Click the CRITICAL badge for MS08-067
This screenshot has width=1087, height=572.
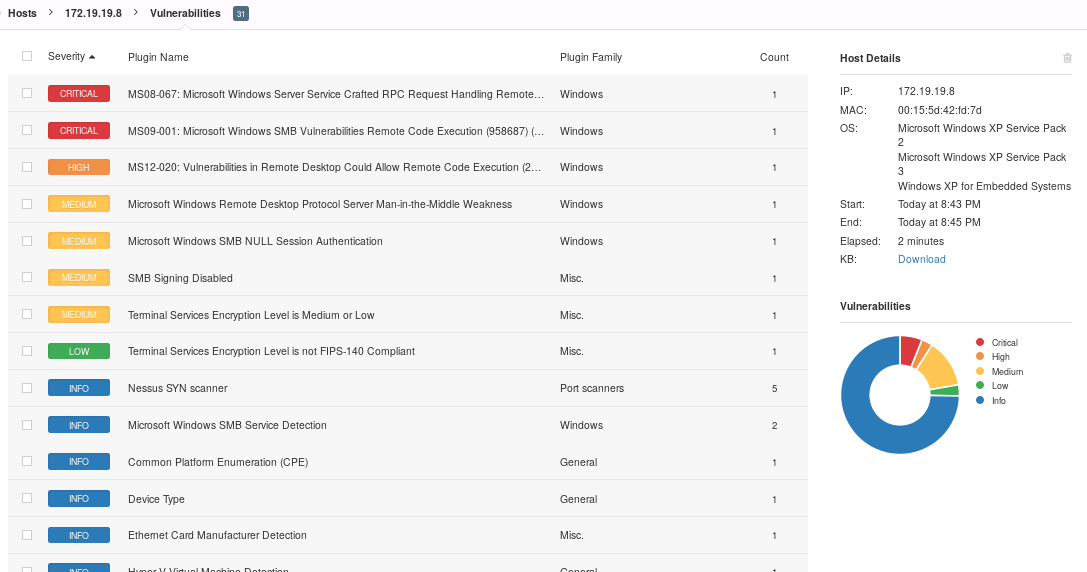pos(79,94)
